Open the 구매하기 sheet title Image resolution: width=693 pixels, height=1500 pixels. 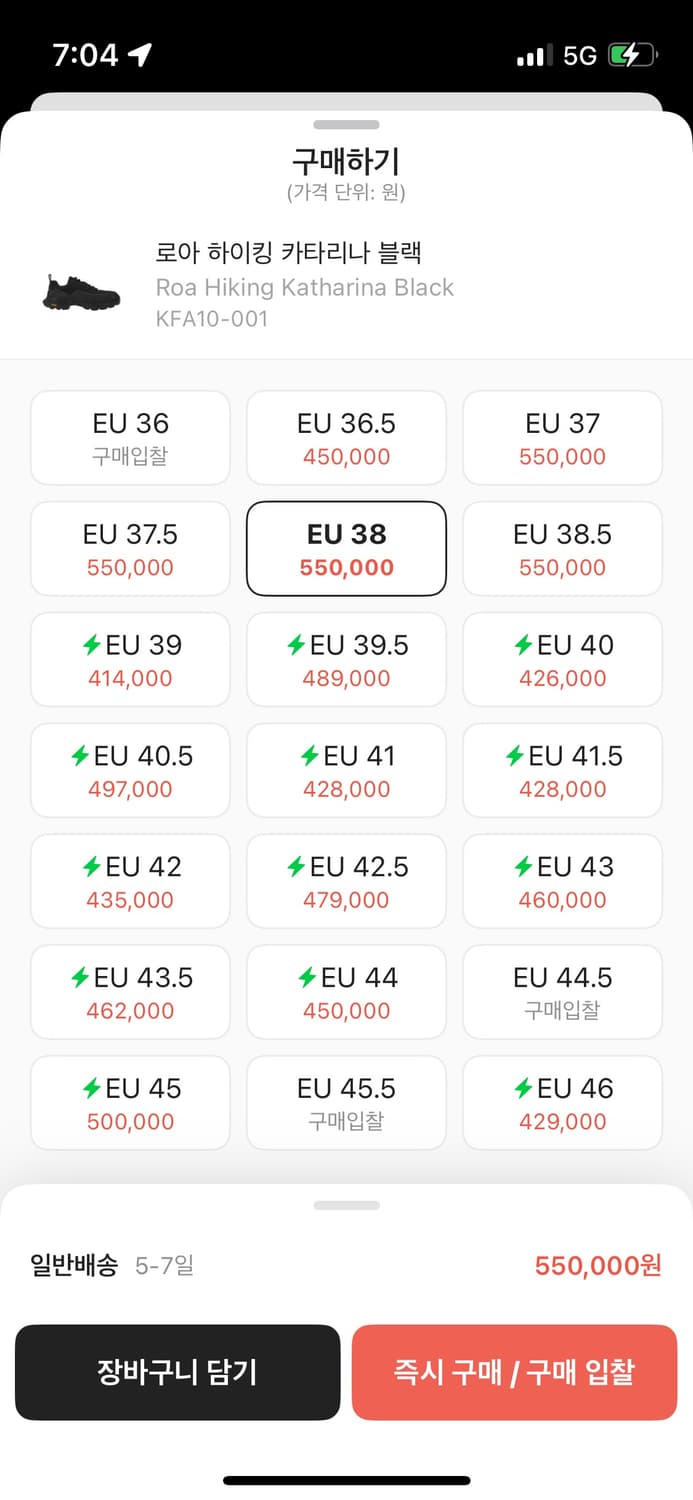point(346,160)
